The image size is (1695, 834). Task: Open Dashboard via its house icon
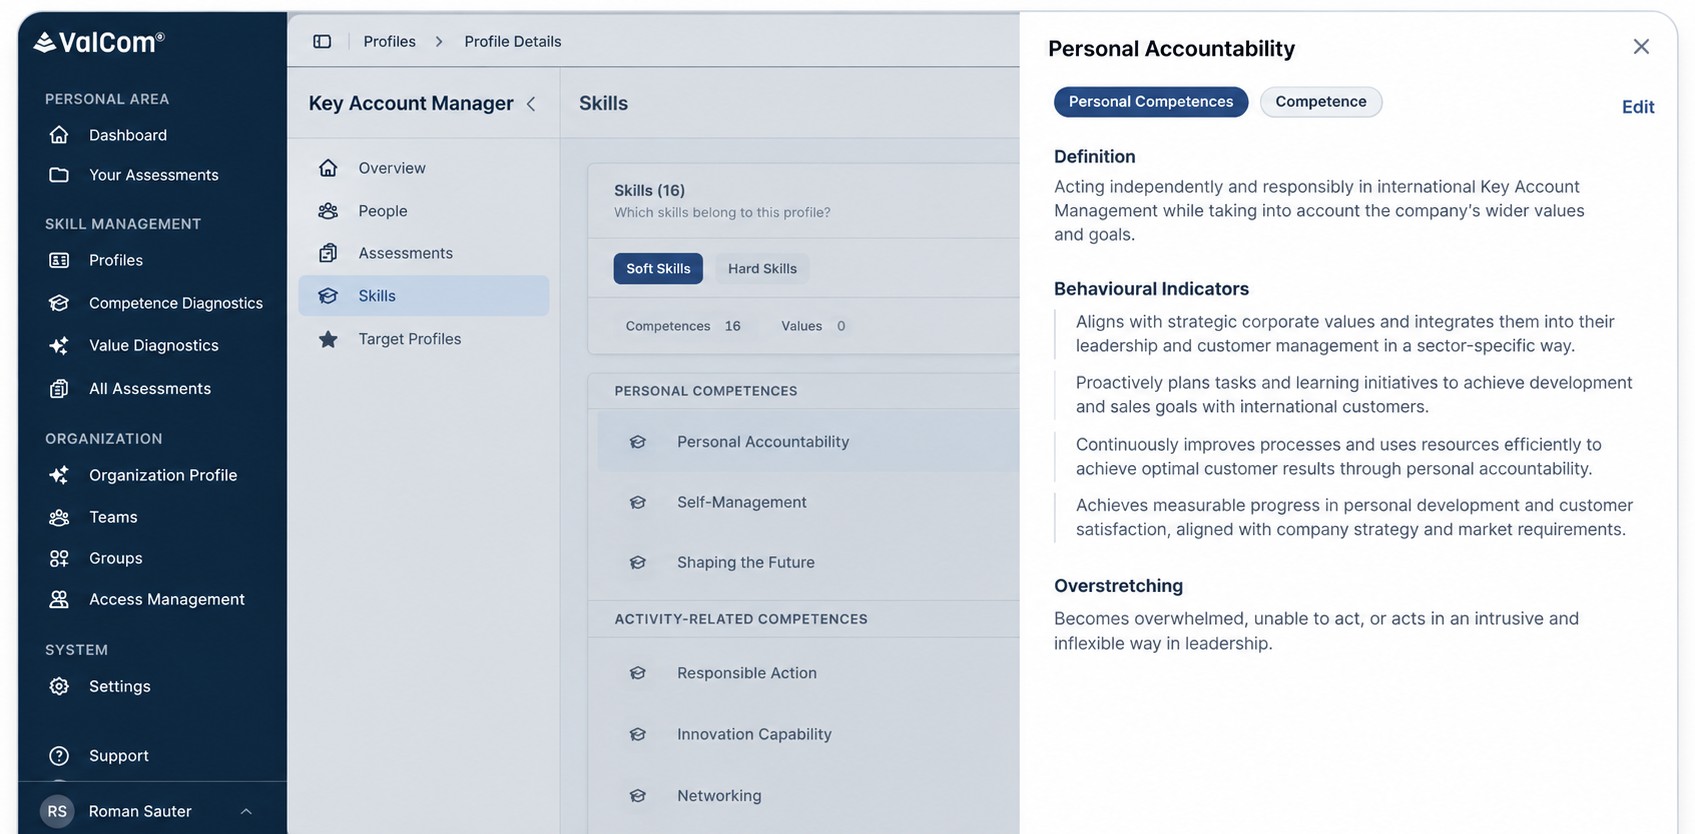coord(59,135)
